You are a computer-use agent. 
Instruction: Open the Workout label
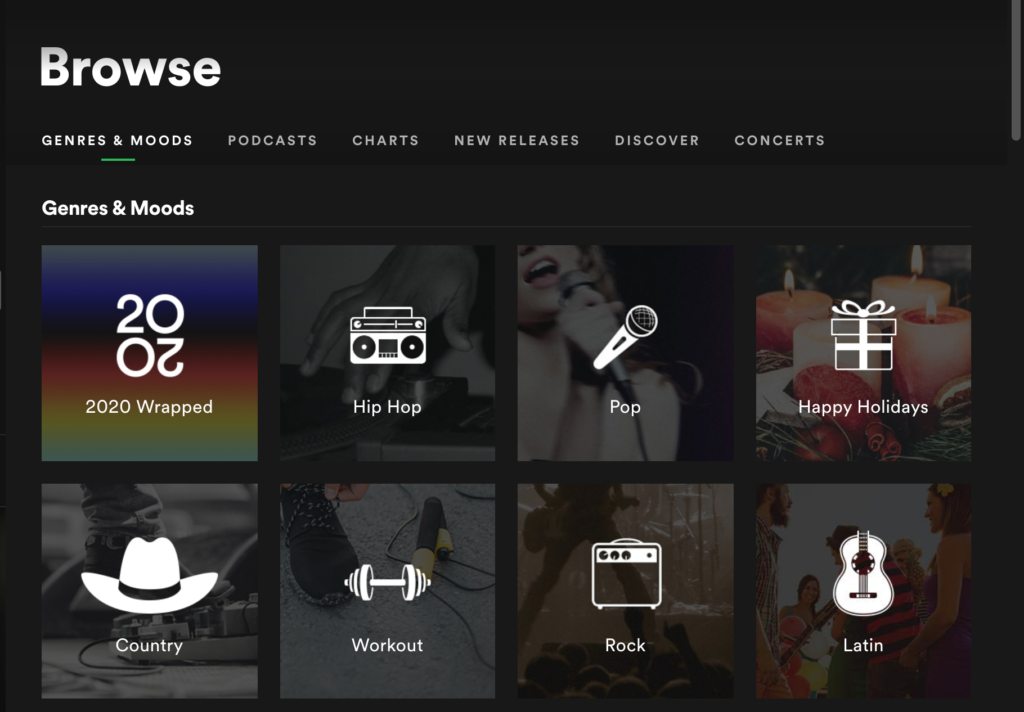point(387,645)
